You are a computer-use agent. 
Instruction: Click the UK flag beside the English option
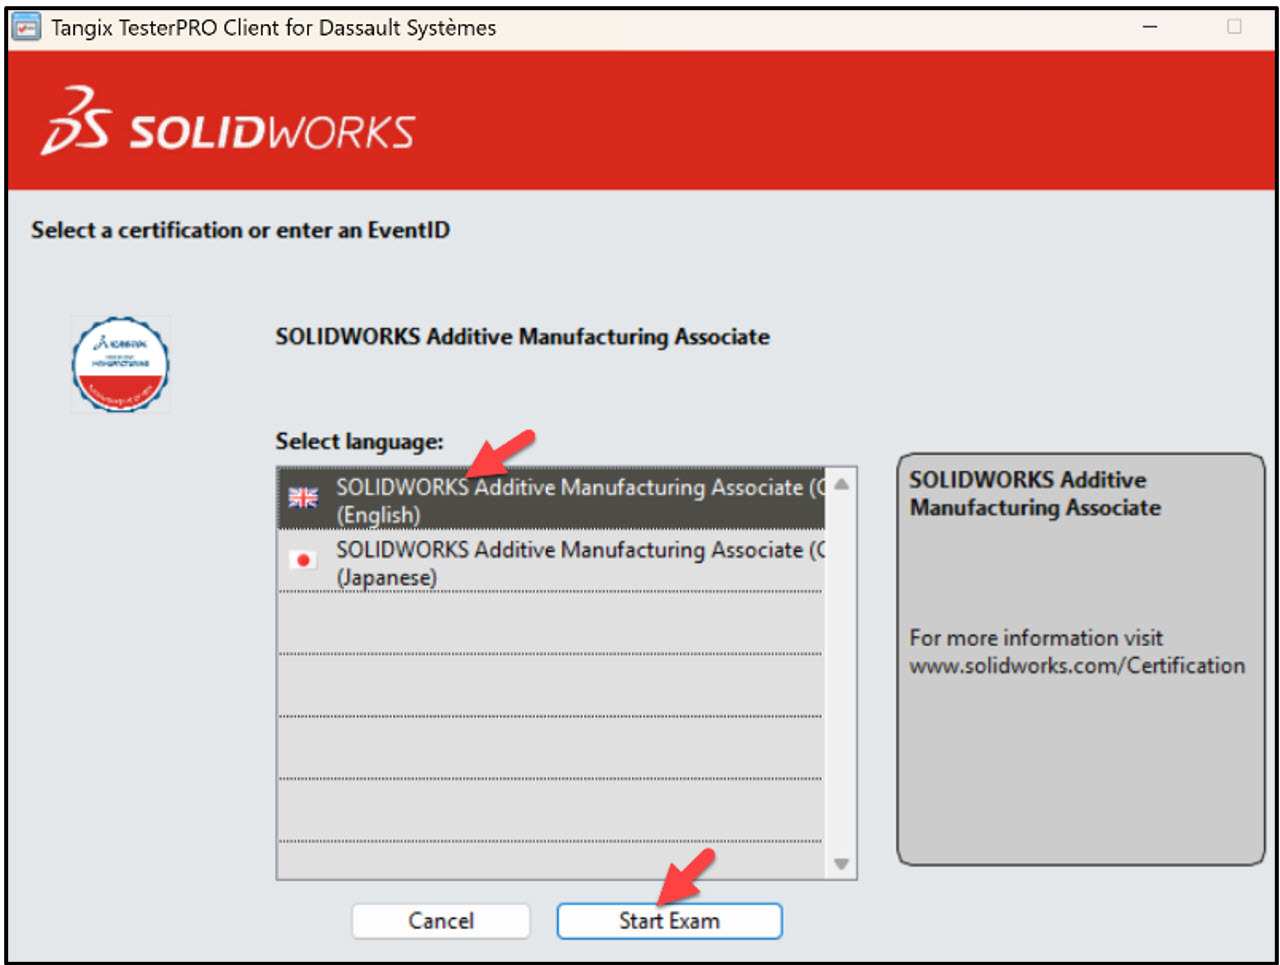tap(302, 497)
